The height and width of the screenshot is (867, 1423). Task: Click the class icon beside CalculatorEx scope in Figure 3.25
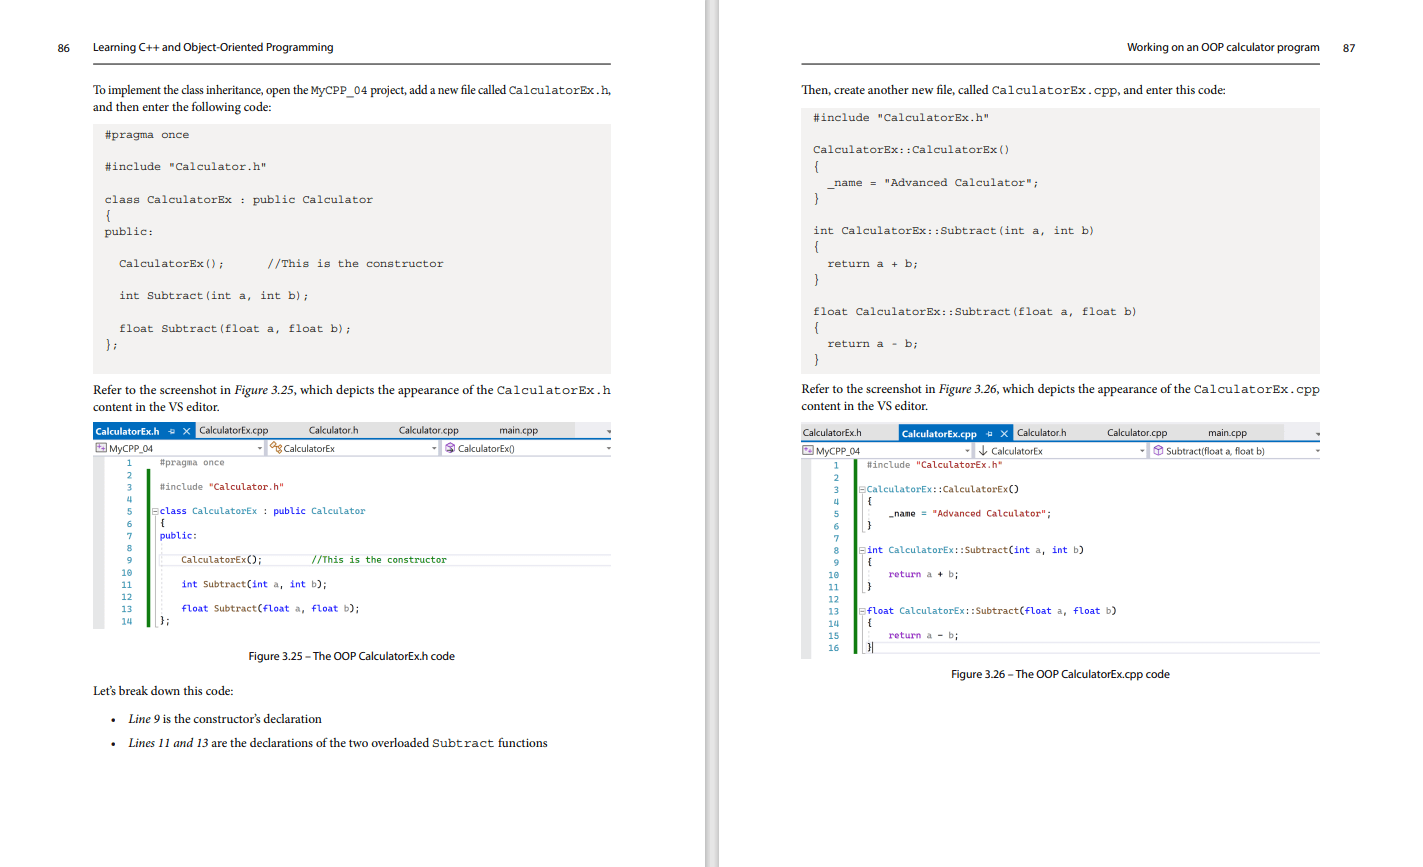coord(276,448)
